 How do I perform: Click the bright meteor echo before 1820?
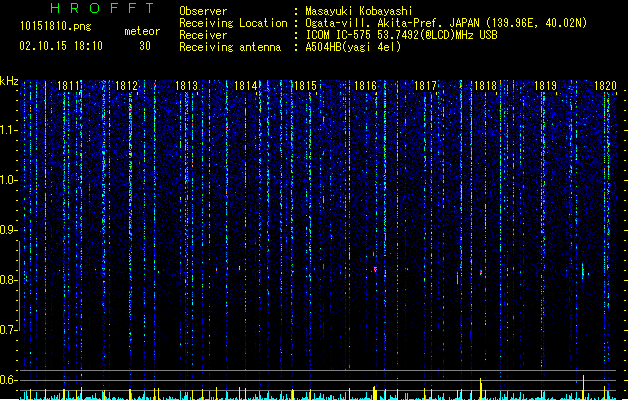point(583,272)
